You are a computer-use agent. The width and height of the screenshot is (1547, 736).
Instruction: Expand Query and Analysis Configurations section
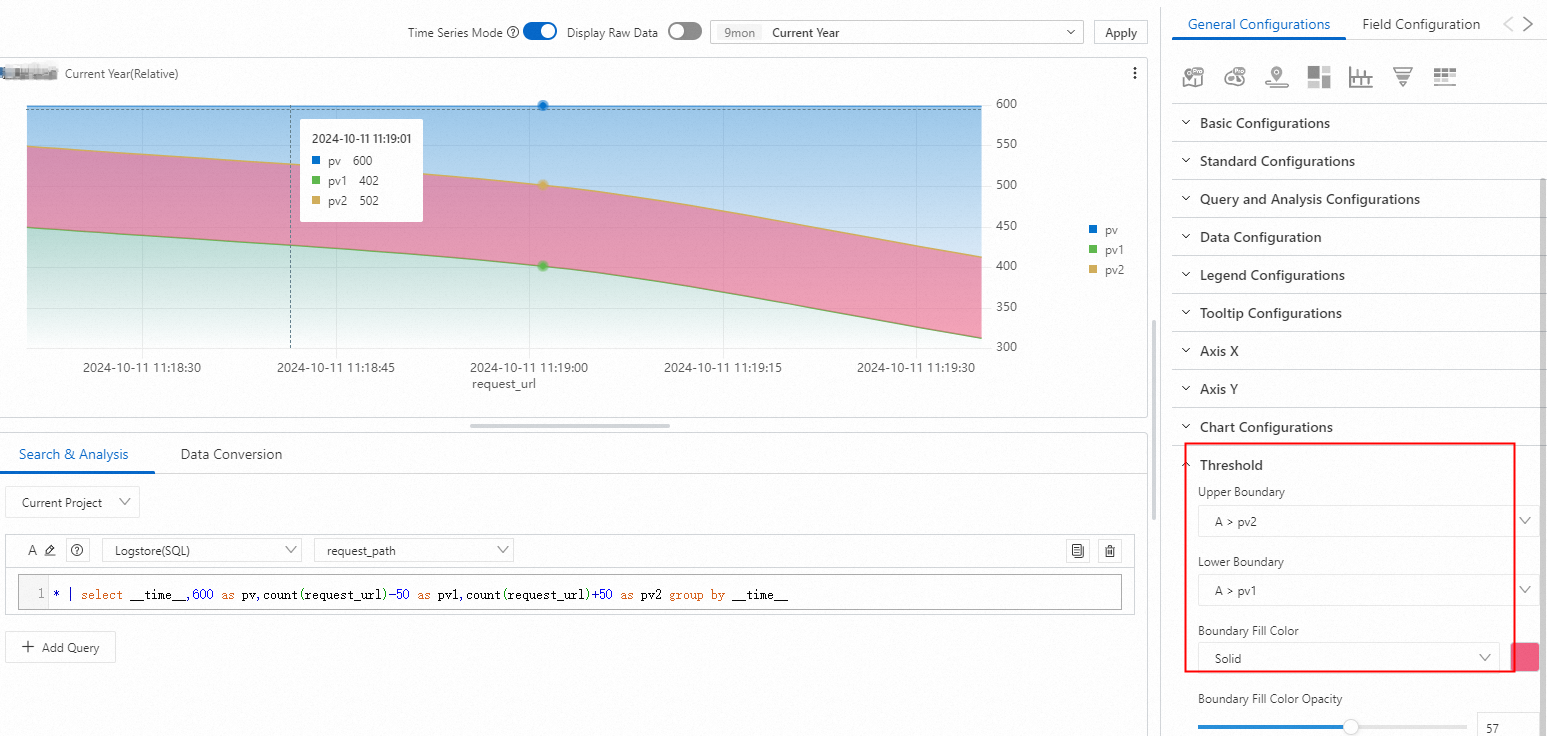[x=1360, y=199]
